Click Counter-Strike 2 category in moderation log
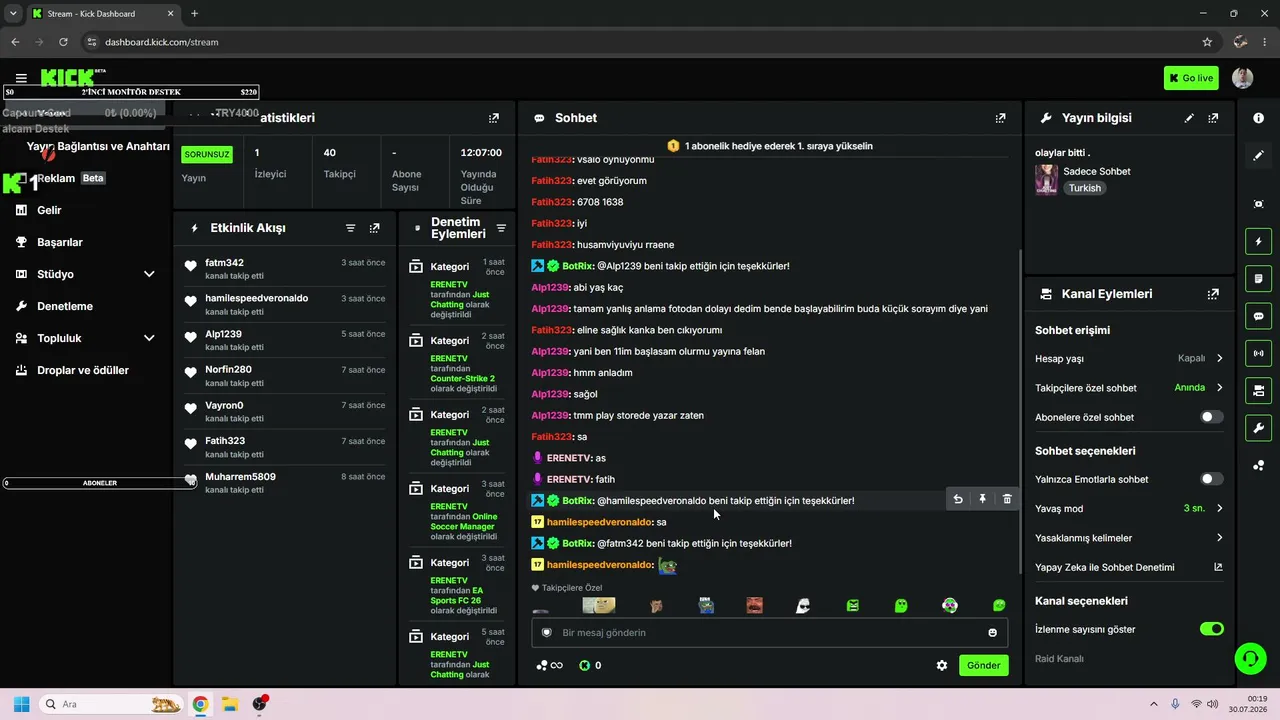 coord(463,379)
